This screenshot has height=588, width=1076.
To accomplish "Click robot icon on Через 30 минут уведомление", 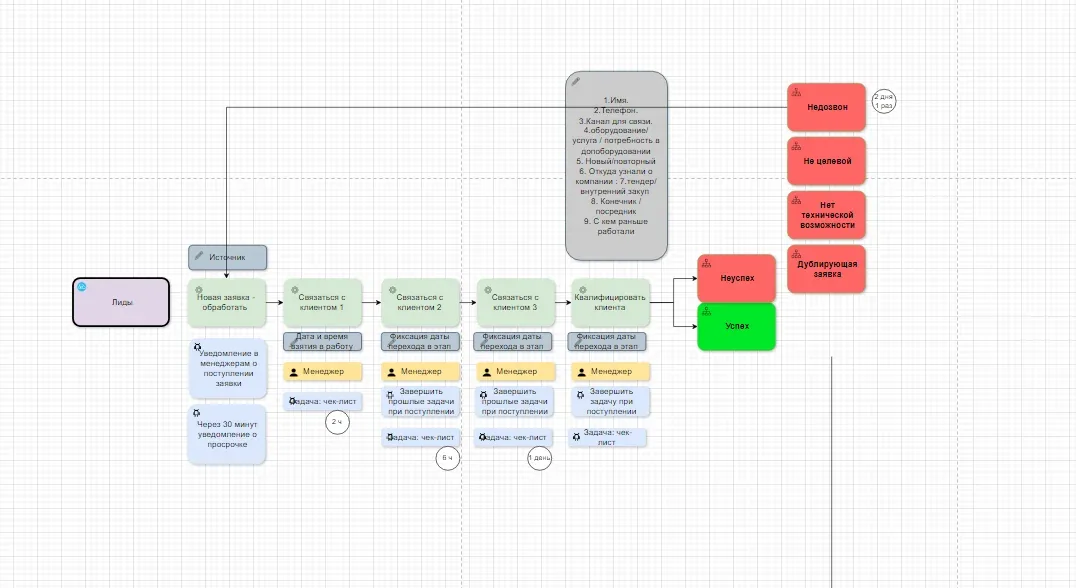I will [x=196, y=413].
